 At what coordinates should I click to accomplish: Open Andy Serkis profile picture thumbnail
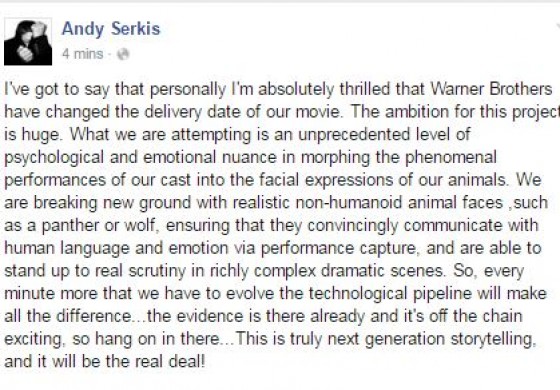coord(28,42)
